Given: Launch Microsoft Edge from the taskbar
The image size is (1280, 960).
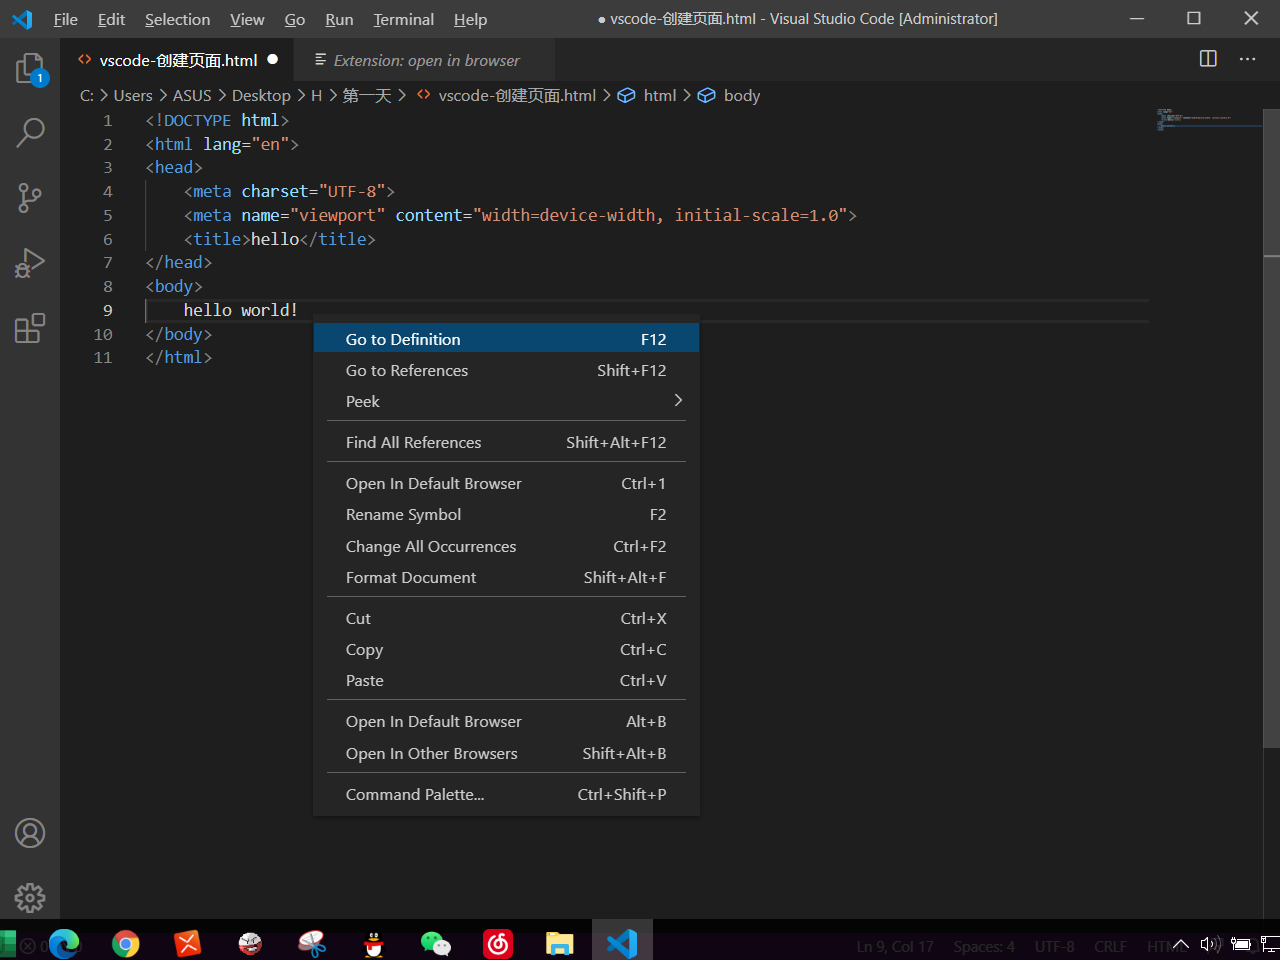Looking at the screenshot, I should pyautogui.click(x=64, y=943).
